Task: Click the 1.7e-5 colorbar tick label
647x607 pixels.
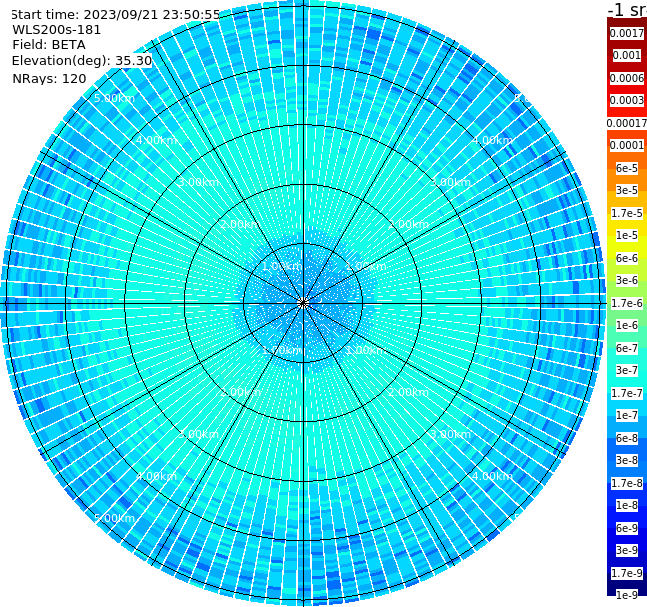Action: point(627,213)
